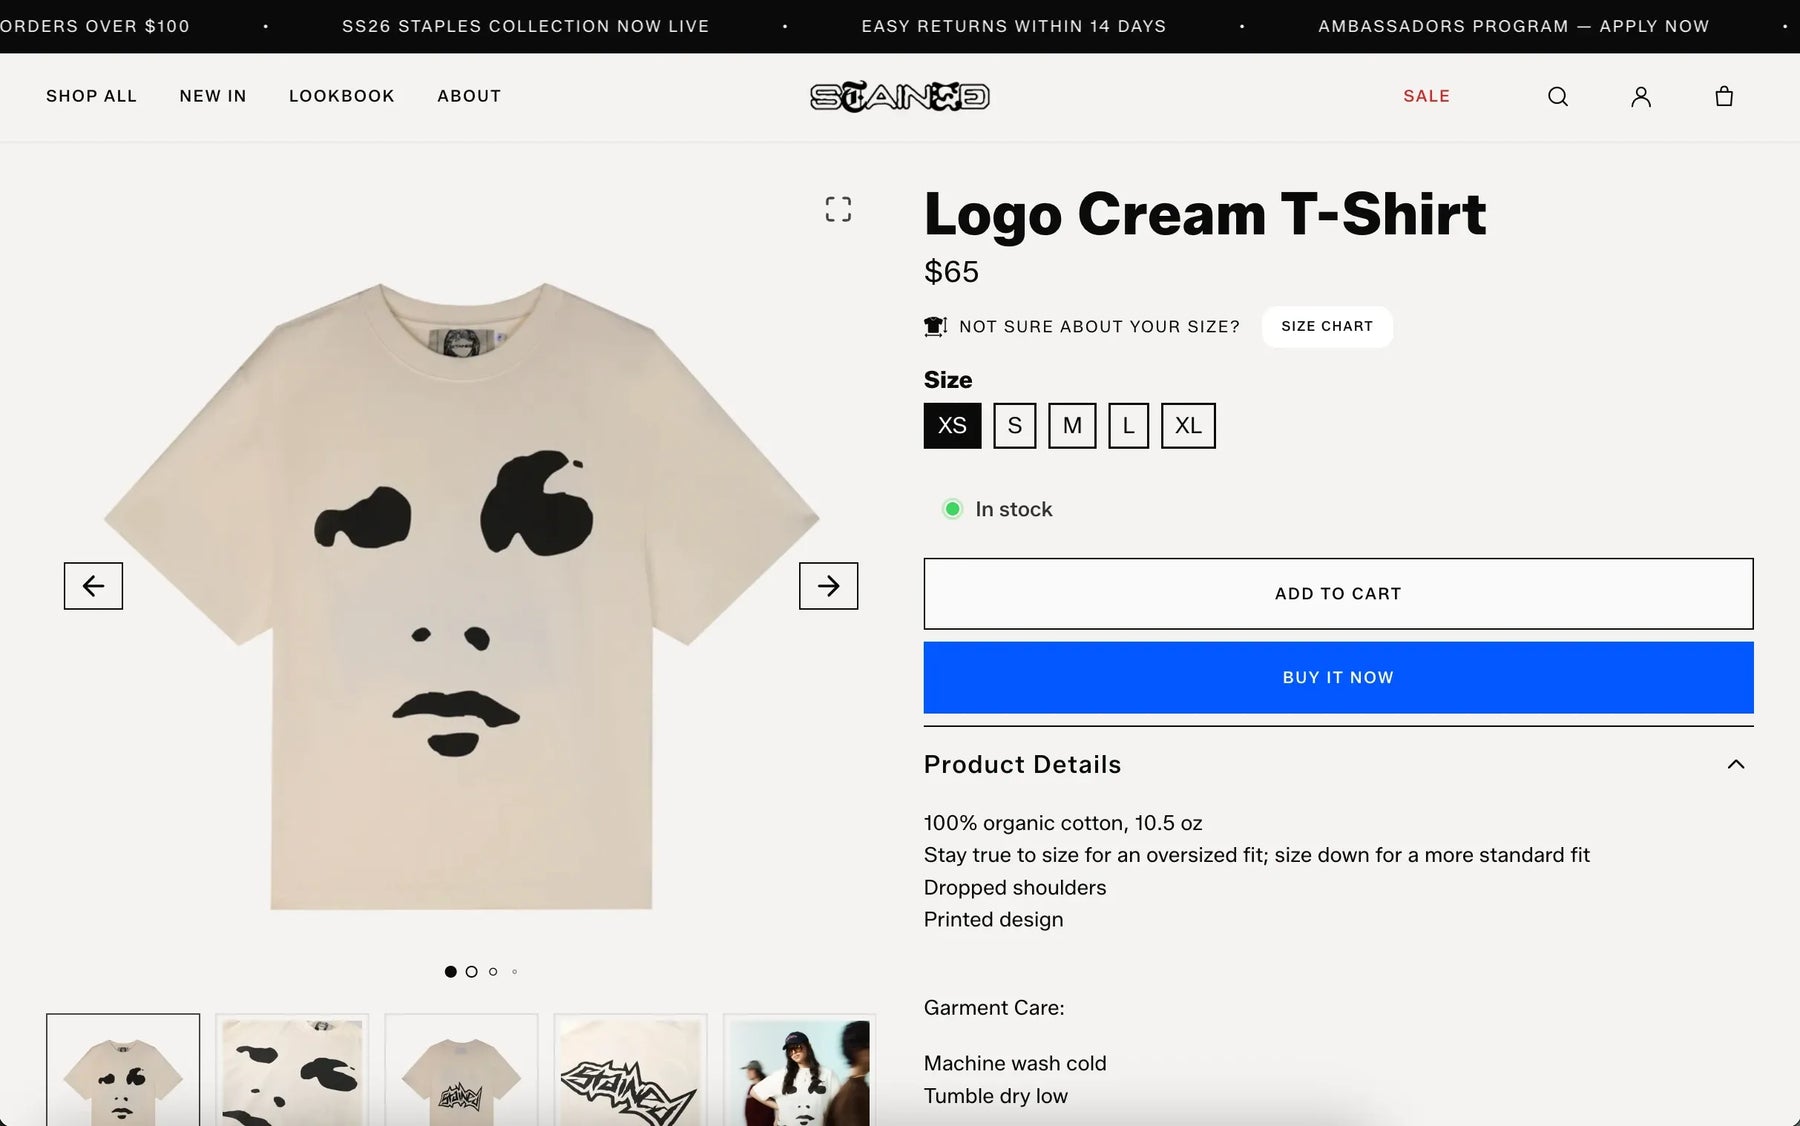
Task: Open the account profile icon
Action: coord(1640,96)
